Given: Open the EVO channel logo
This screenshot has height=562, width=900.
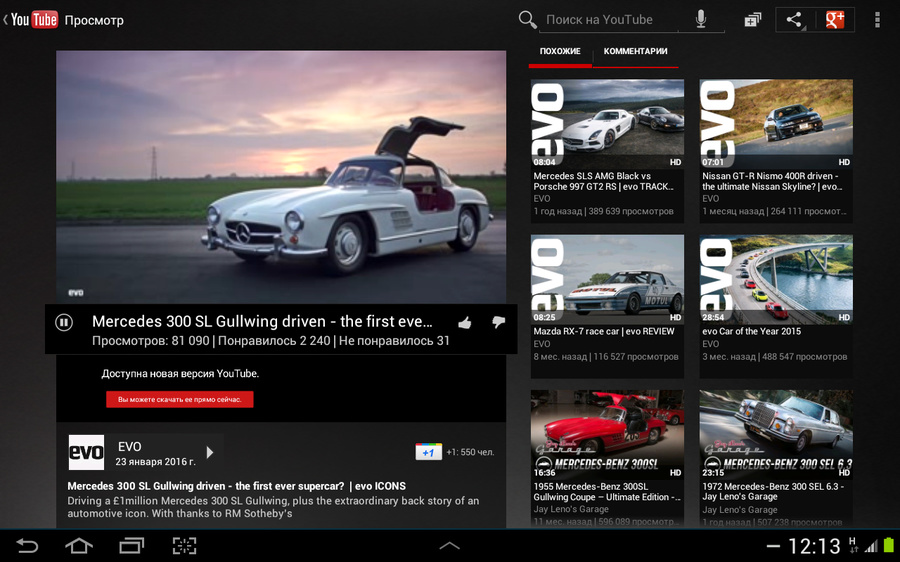Looking at the screenshot, I should [x=86, y=452].
